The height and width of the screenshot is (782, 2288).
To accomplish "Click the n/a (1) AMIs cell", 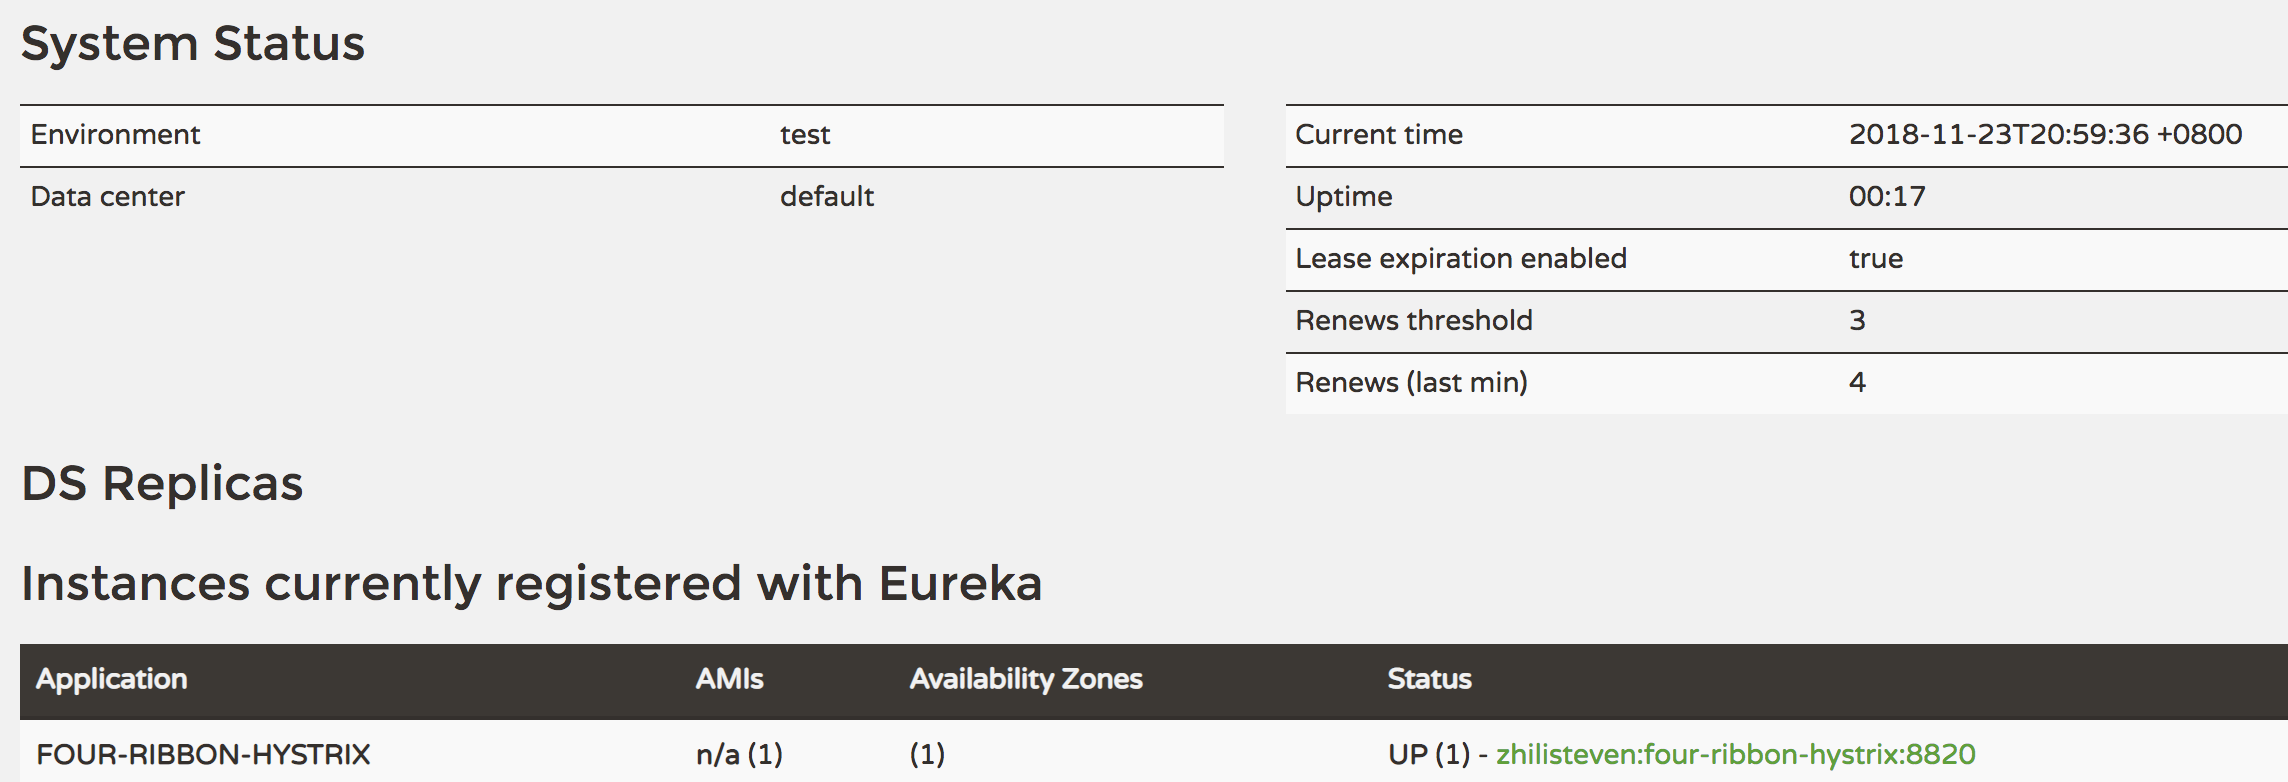I will [739, 754].
